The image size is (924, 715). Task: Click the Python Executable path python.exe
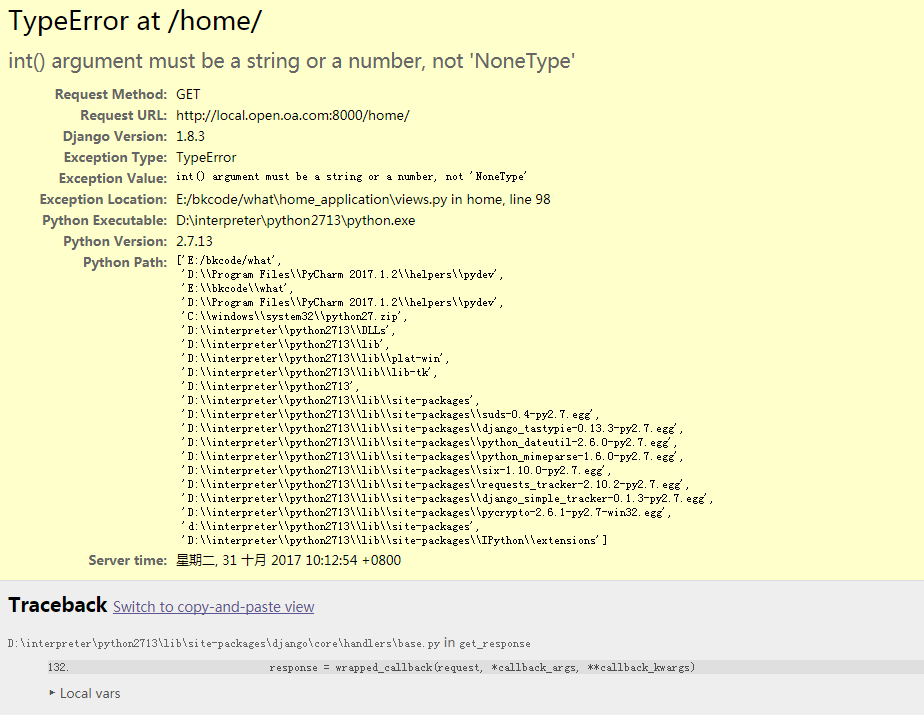coord(295,220)
